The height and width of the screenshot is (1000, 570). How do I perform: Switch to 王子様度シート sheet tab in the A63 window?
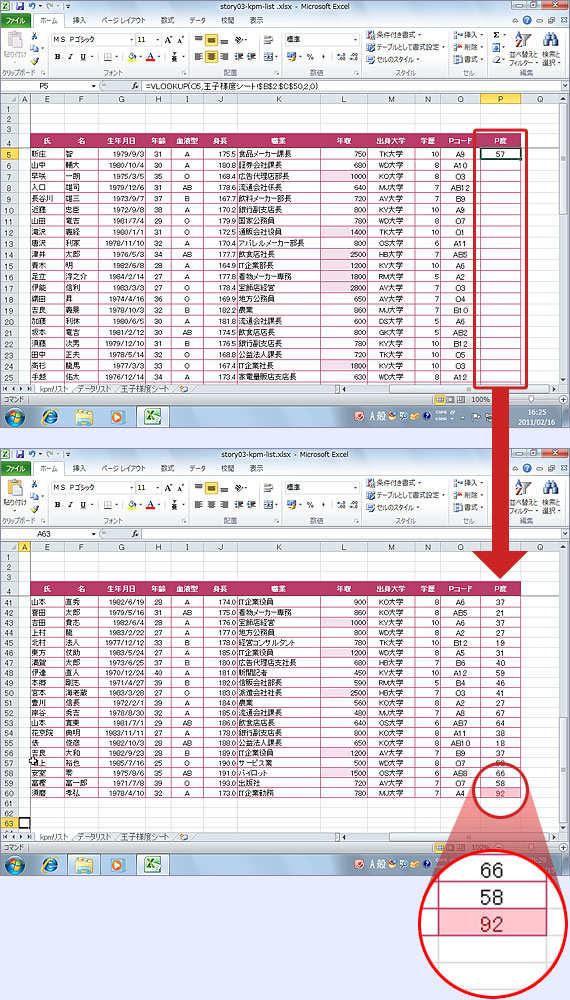click(x=145, y=836)
